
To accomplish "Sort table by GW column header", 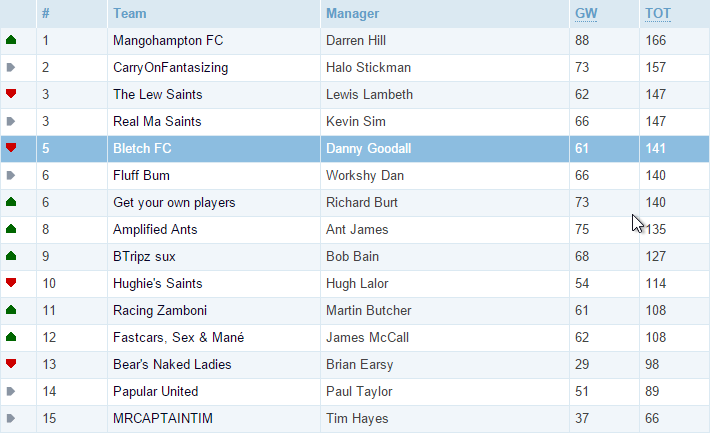I will coord(586,14).
